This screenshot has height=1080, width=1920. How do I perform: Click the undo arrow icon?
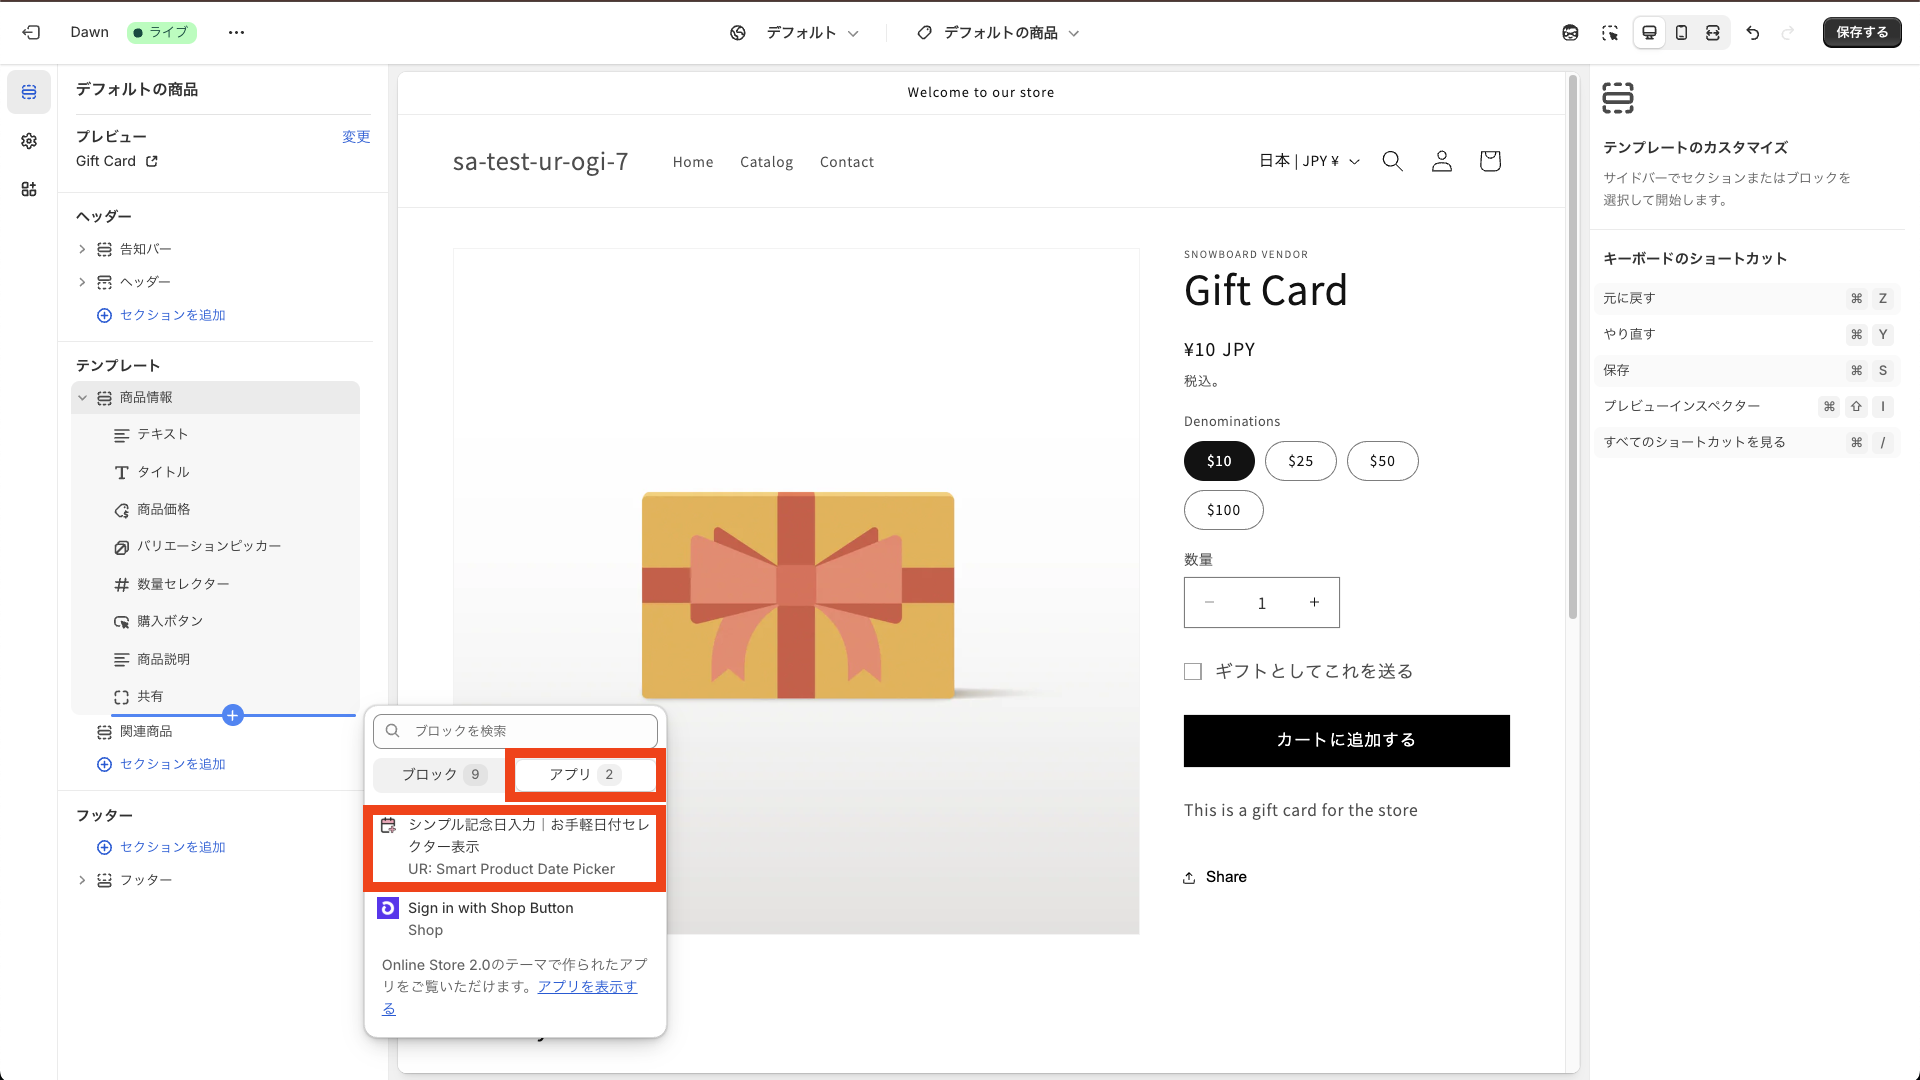[x=1753, y=32]
